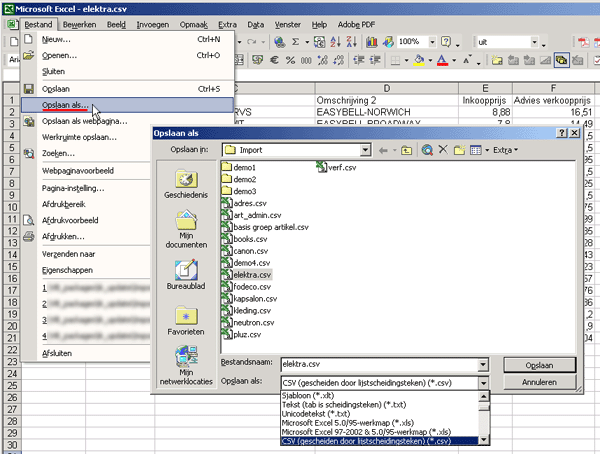Screen dimensions: 600x454
Task: Open the Chart Wizard icon
Action: 371,42
